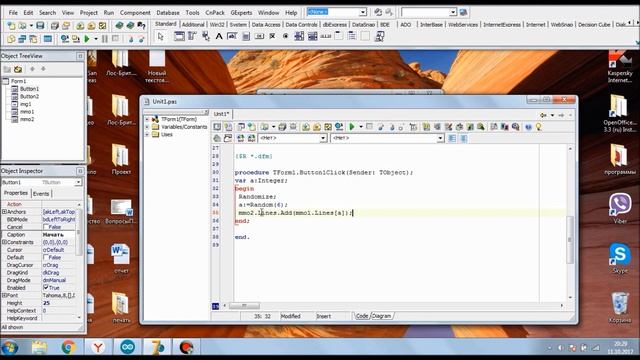Expand the Font property

click(4, 295)
